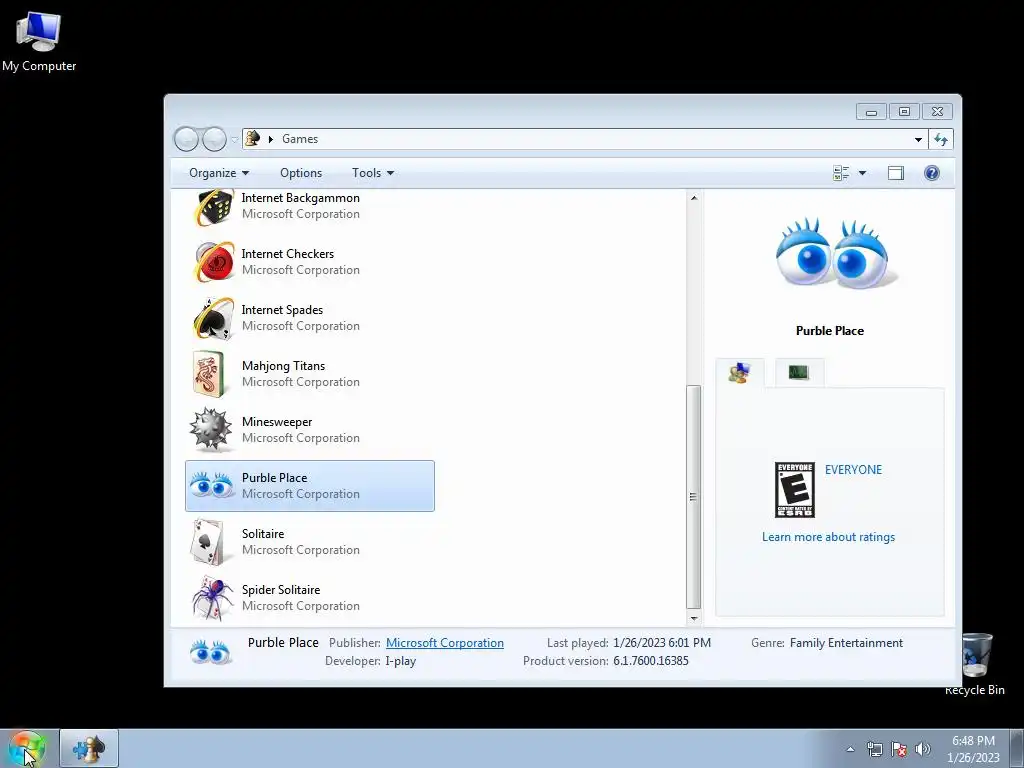Select the Minesweeper mine icon
This screenshot has width=1024, height=768.
point(210,430)
